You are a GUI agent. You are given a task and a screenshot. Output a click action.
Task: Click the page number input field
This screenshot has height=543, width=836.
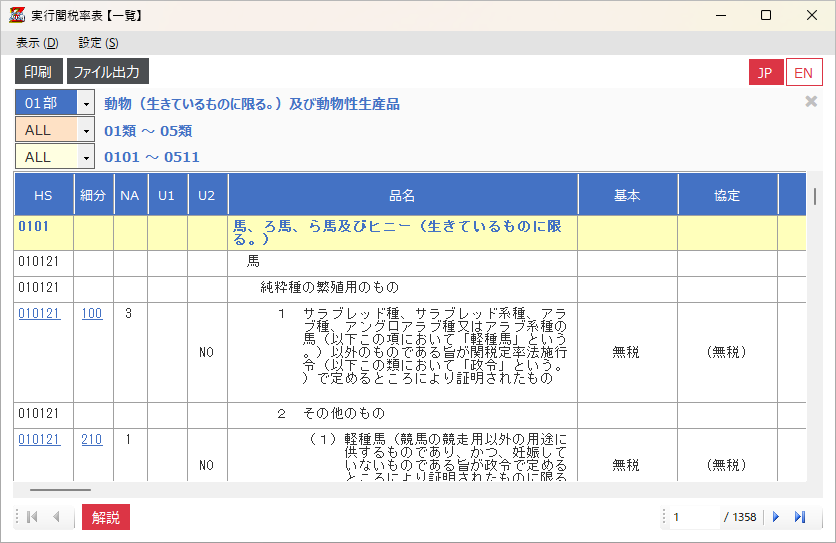click(693, 517)
